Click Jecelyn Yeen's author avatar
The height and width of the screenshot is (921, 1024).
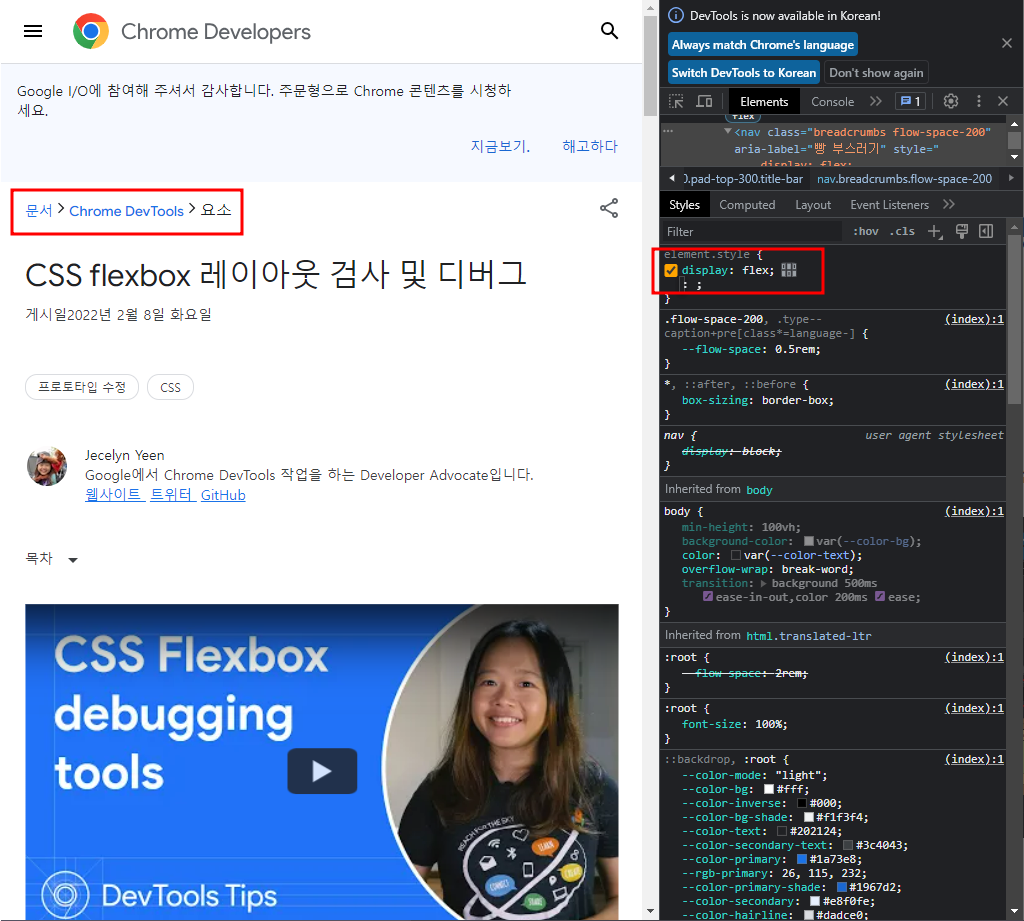[46, 466]
